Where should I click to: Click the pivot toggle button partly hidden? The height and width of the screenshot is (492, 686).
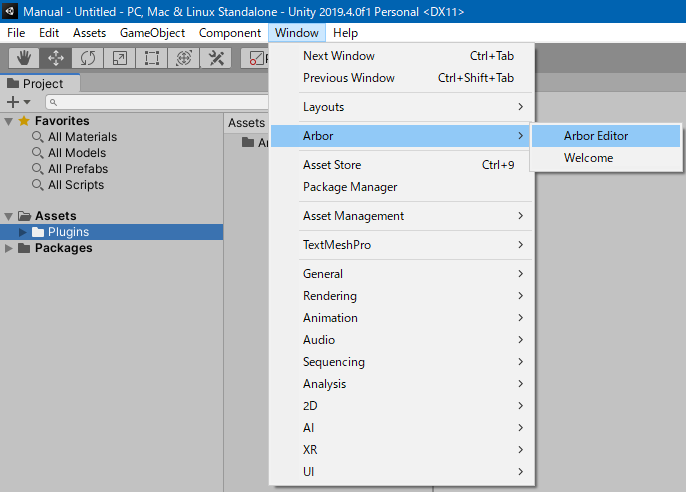tap(255, 58)
